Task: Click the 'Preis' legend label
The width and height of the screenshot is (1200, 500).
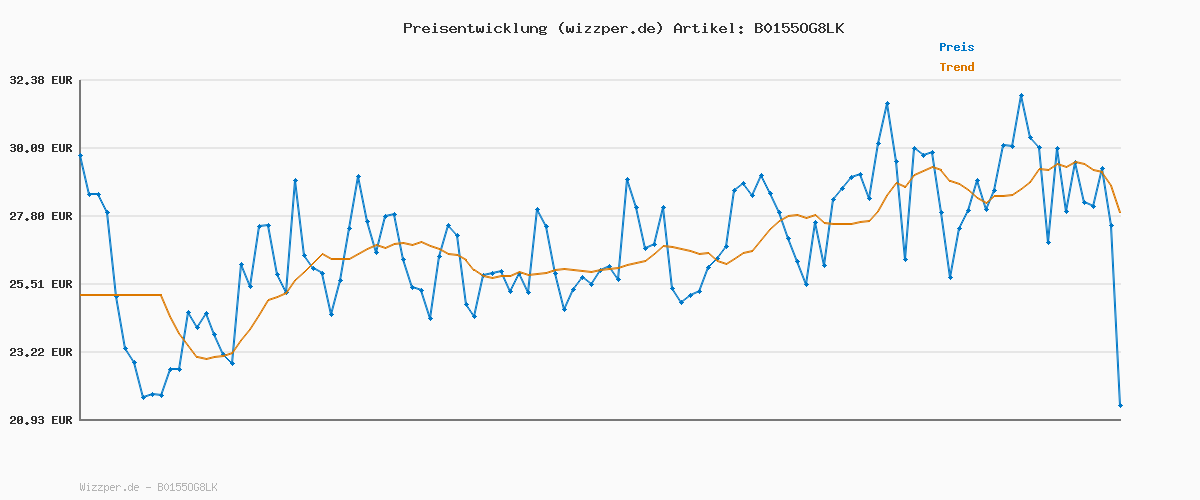Action: 956,47
